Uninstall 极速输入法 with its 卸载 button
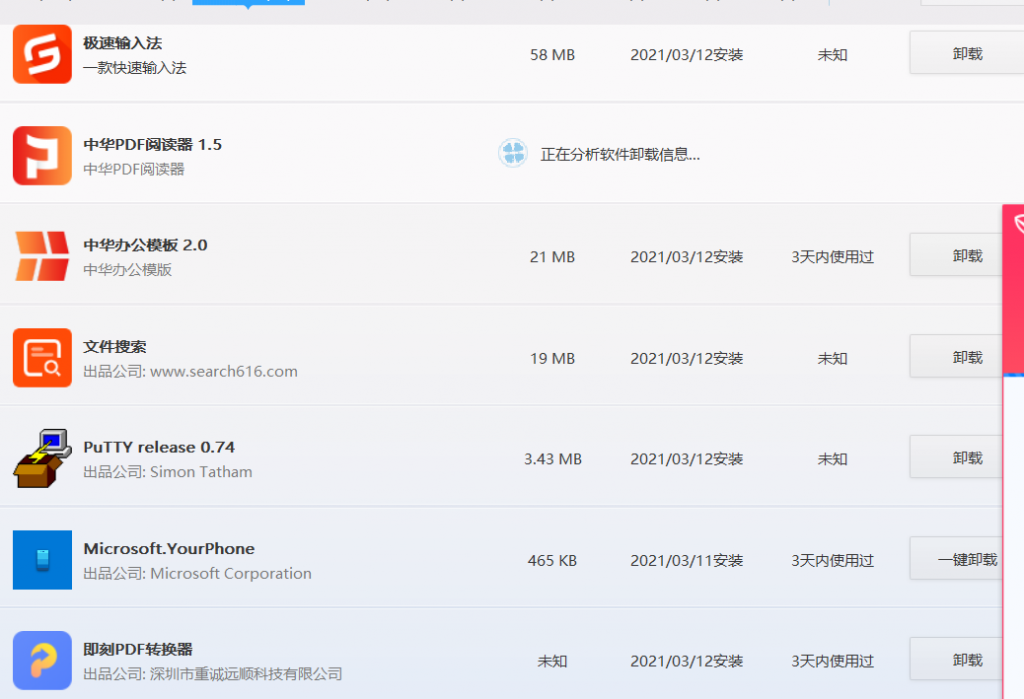The width and height of the screenshot is (1024, 699). tap(966, 54)
